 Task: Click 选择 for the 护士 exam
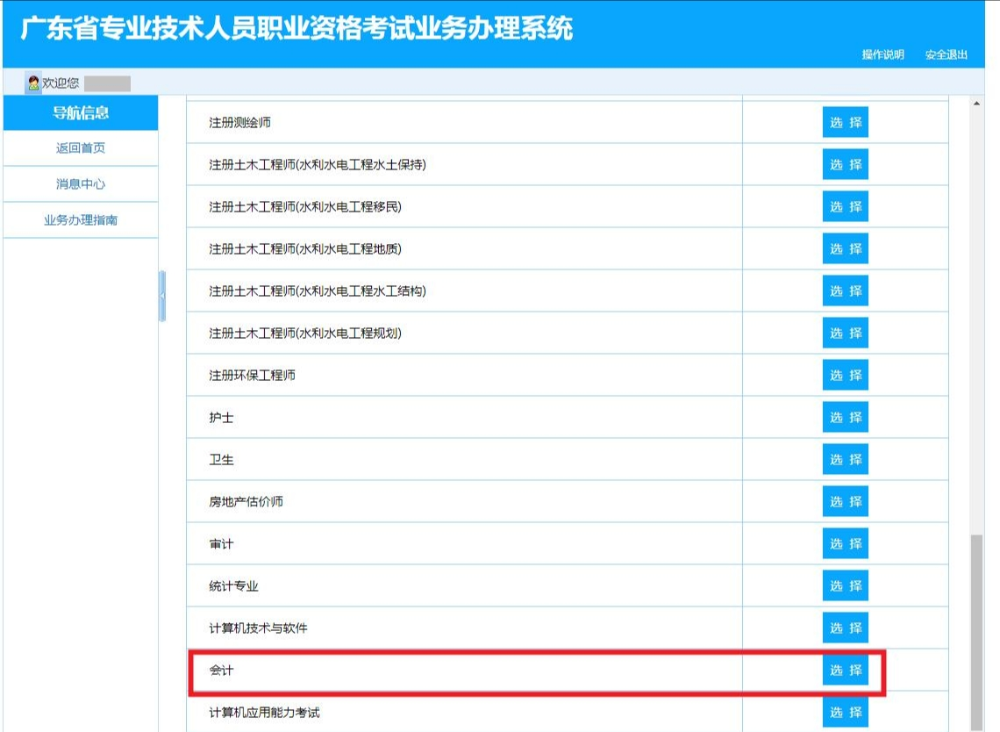coord(846,417)
